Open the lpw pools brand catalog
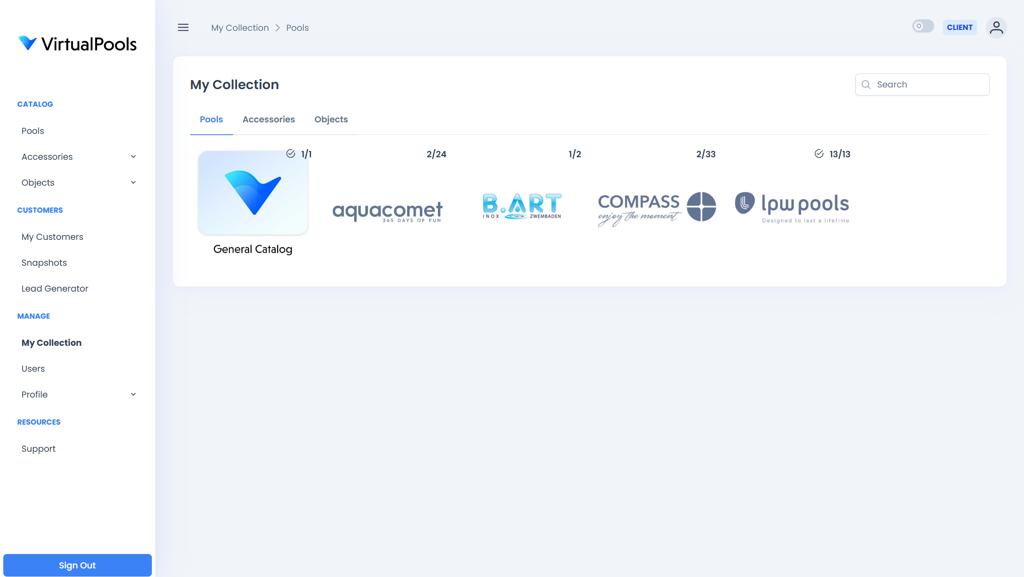The height and width of the screenshot is (577, 1024). (792, 208)
